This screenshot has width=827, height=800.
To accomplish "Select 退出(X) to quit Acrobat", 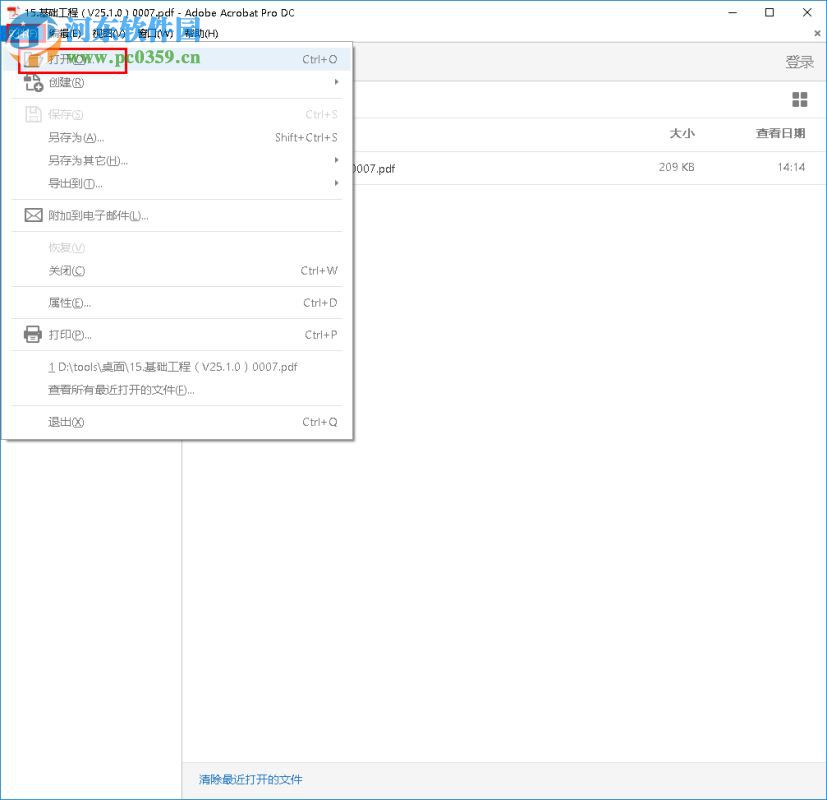I will [x=65, y=422].
